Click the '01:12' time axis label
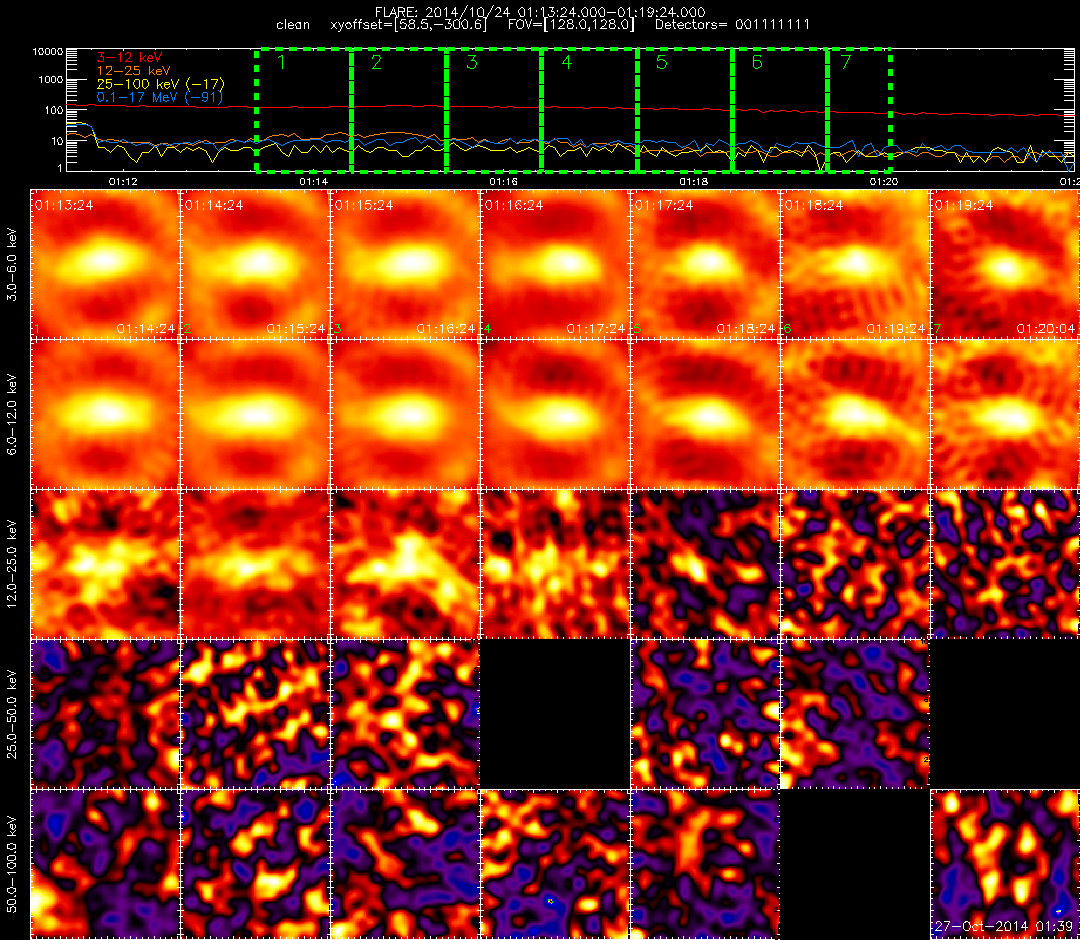Viewport: 1080px width, 940px height. coord(123,181)
